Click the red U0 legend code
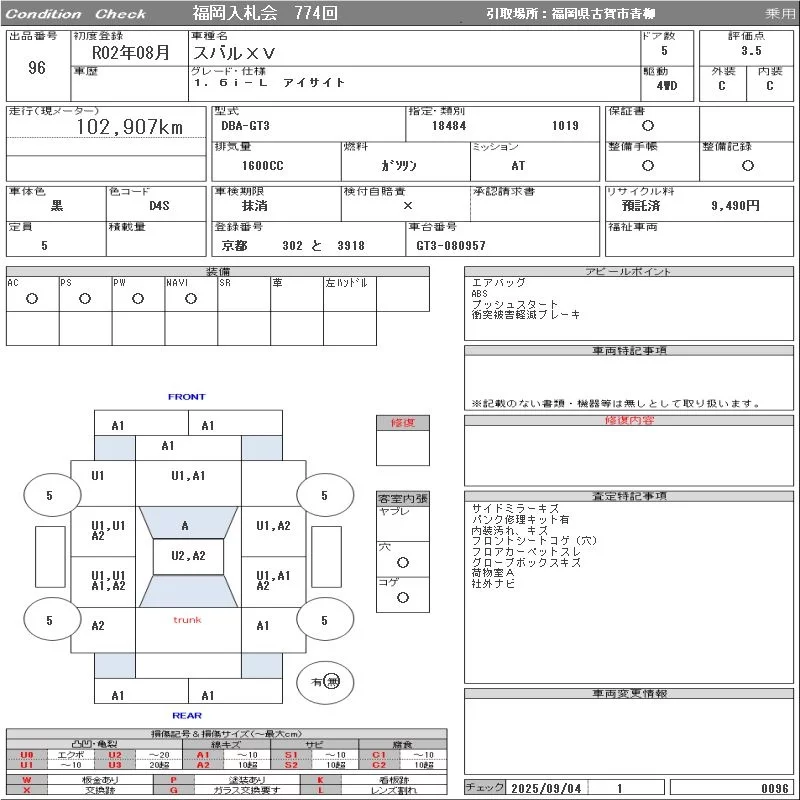 click(x=27, y=755)
